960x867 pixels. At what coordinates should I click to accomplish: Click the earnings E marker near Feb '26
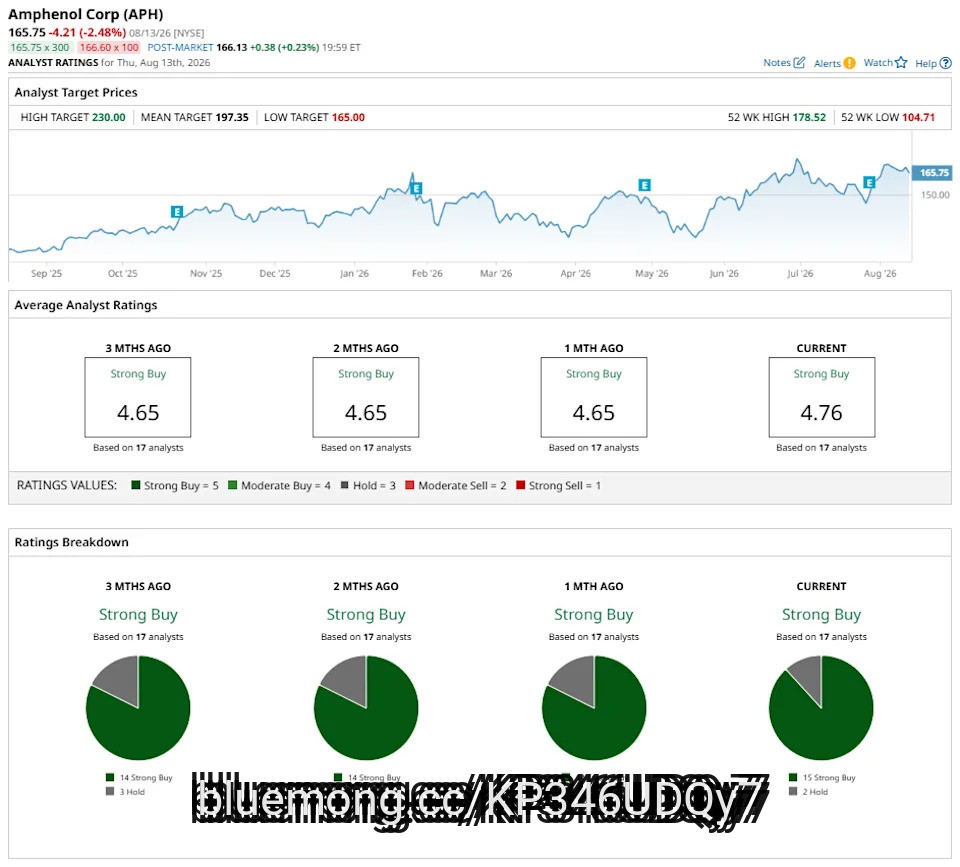[416, 188]
